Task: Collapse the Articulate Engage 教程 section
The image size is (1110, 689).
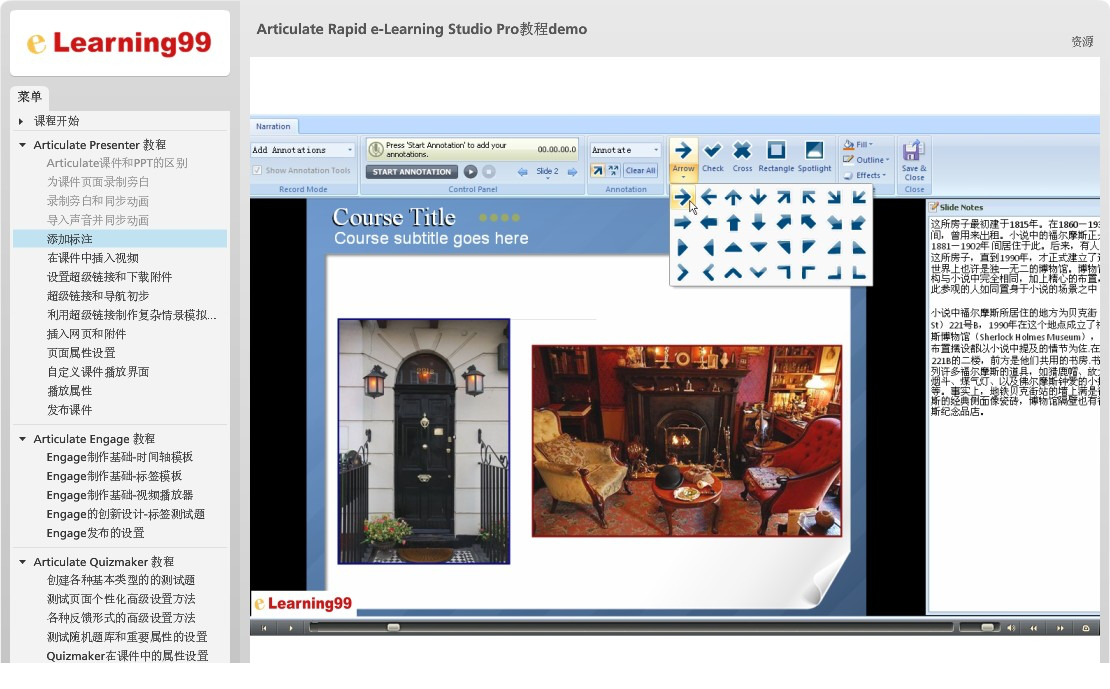Action: [22, 439]
